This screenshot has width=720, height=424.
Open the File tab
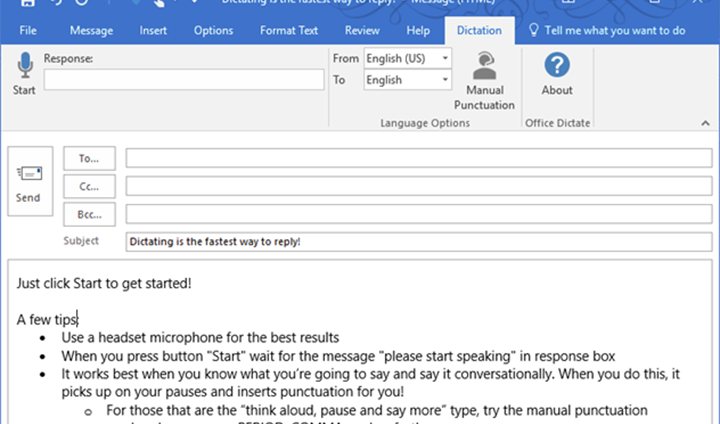29,30
